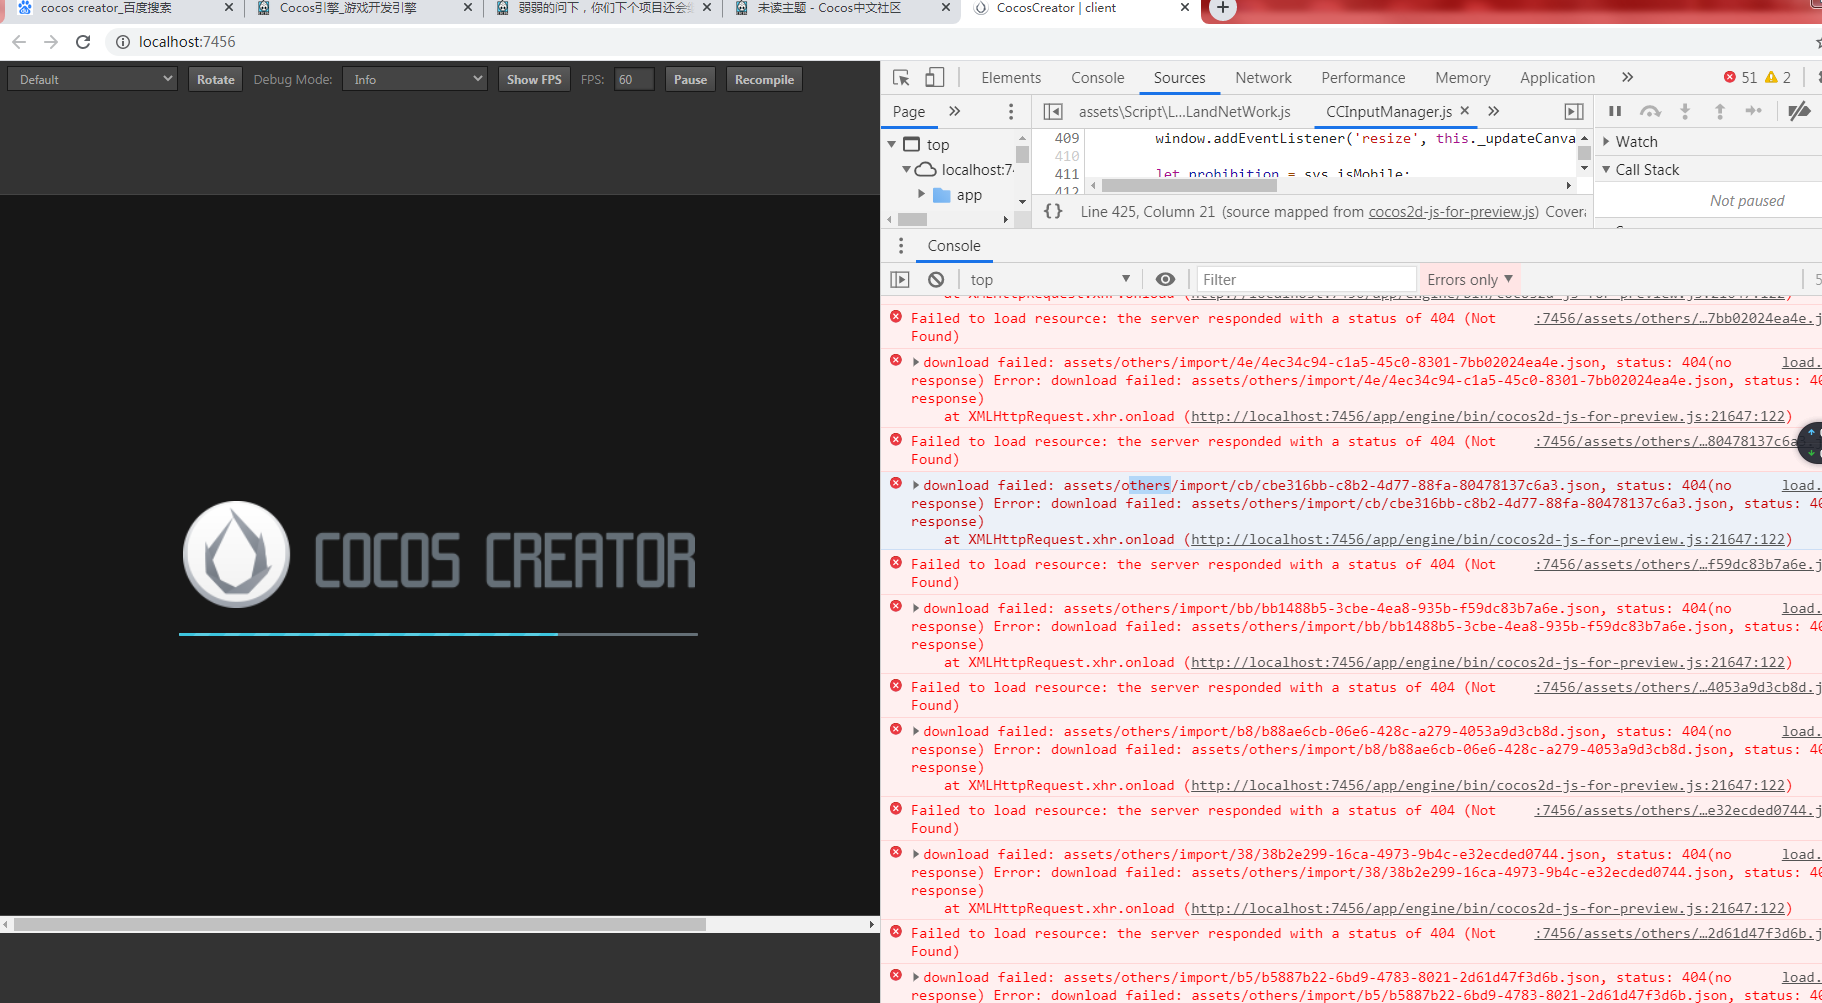The height and width of the screenshot is (1003, 1822).
Task: Open the Memory panel
Action: 1462,78
